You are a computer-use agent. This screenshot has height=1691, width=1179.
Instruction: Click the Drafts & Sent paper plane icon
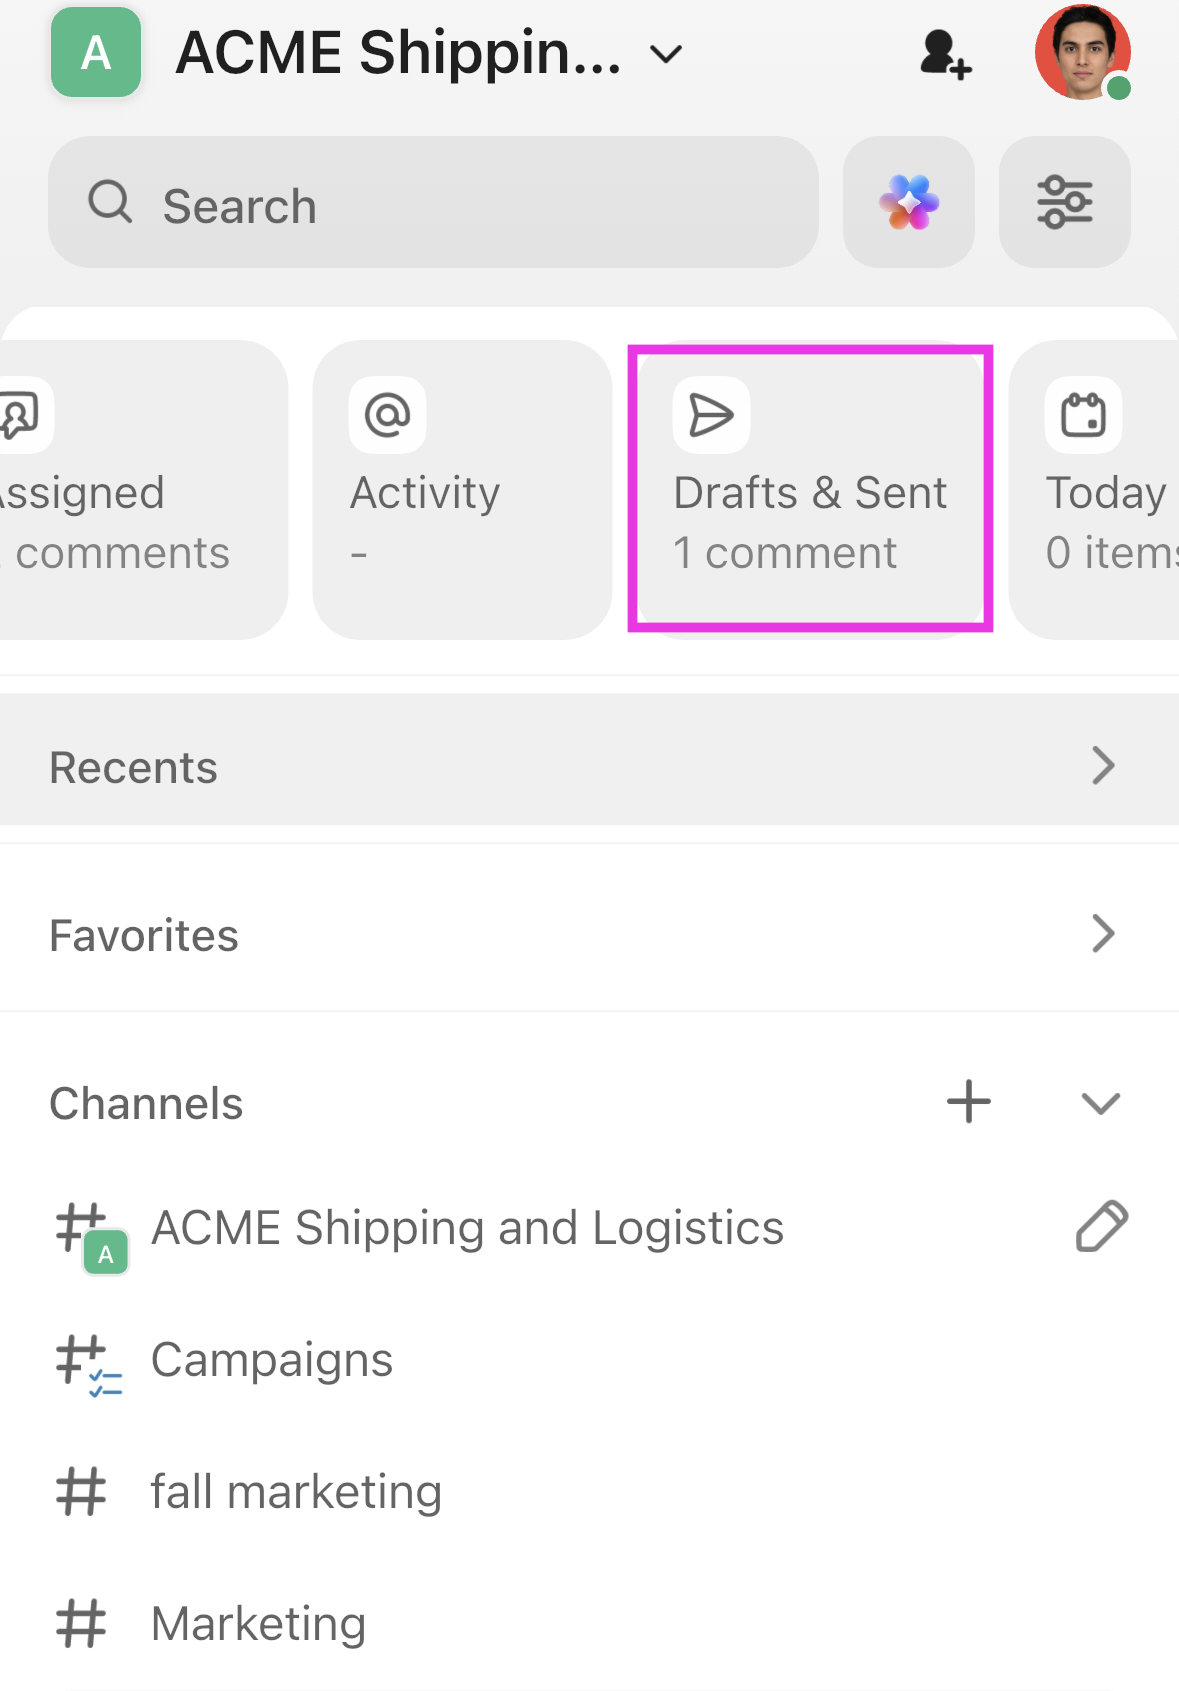[711, 415]
